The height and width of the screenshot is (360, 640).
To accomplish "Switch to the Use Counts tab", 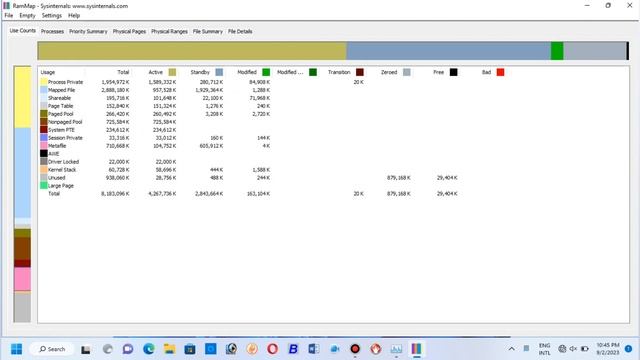I will 22,31.
